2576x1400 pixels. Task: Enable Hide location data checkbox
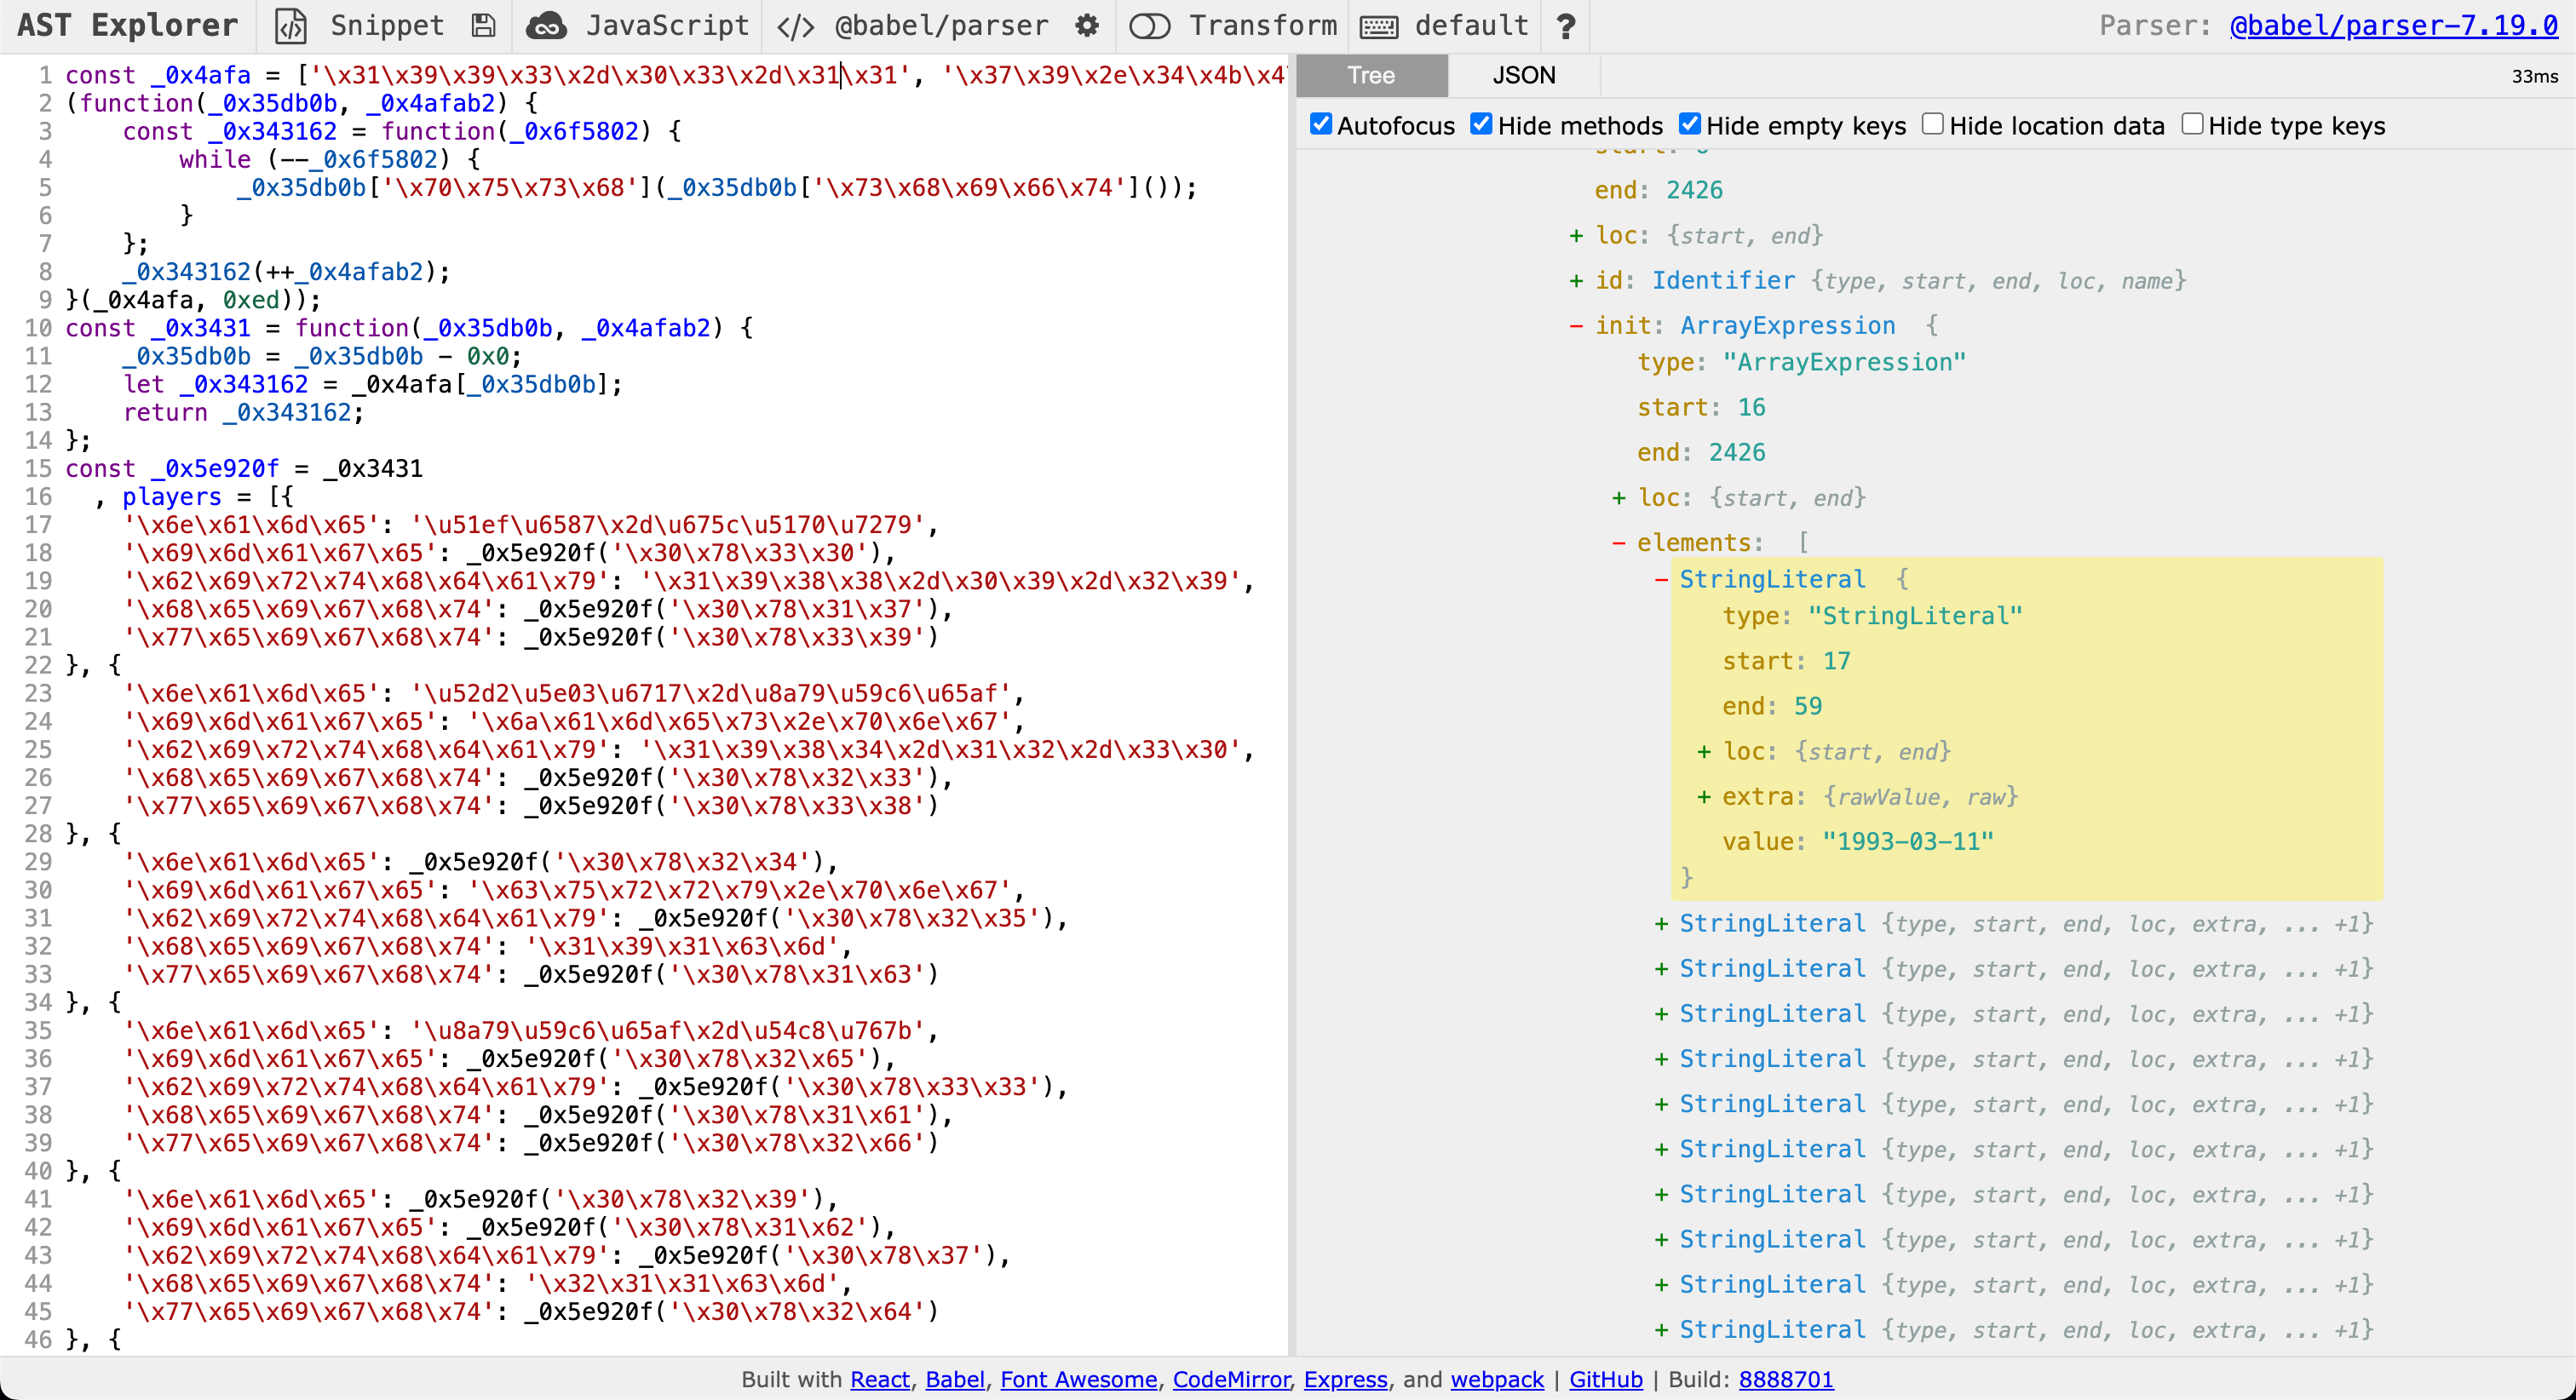click(x=1932, y=124)
